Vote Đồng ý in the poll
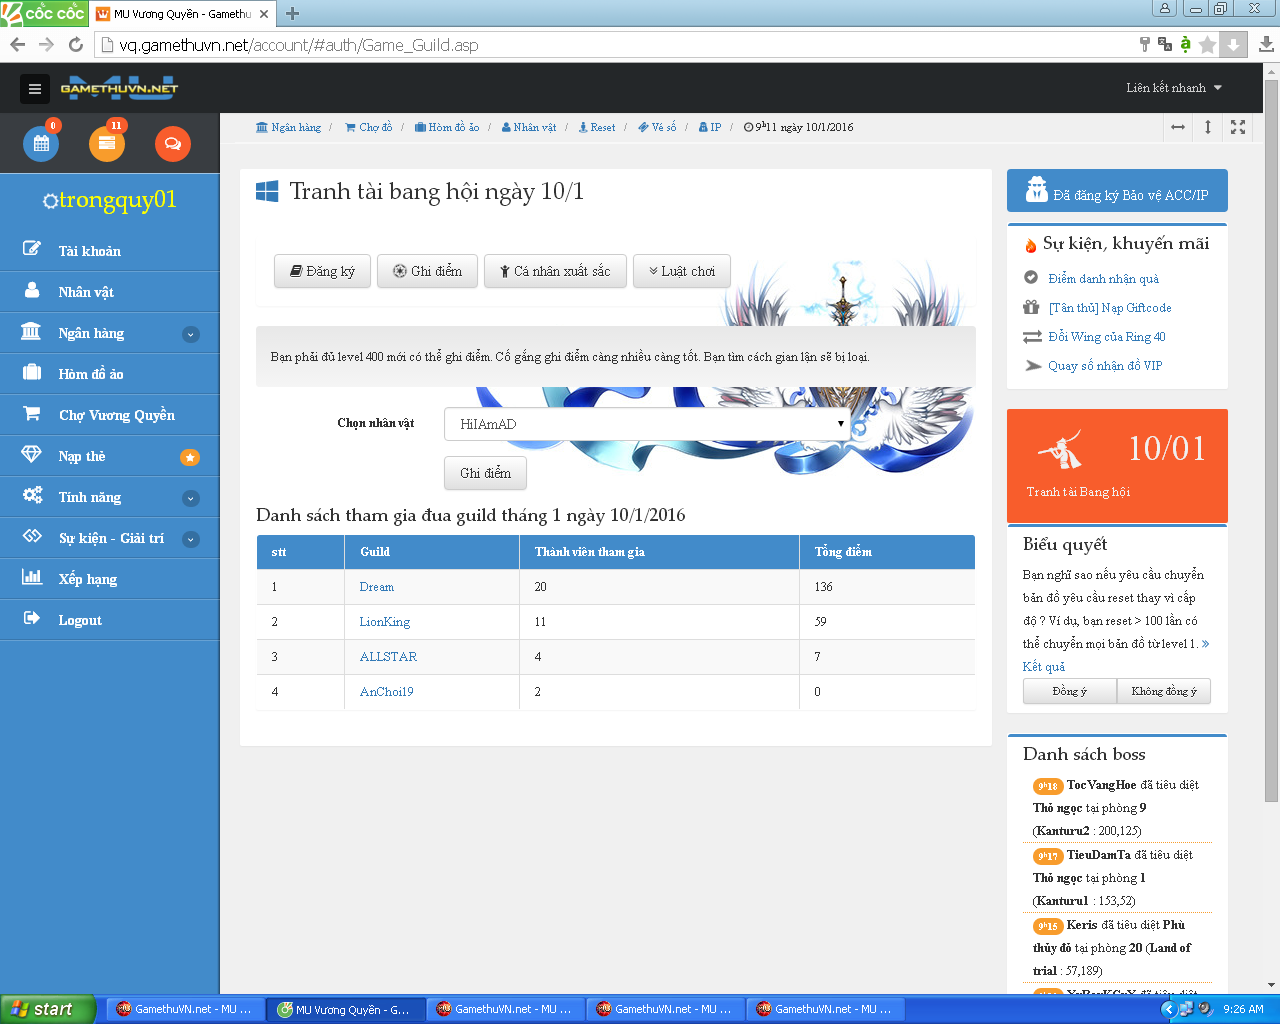 [x=1069, y=691]
